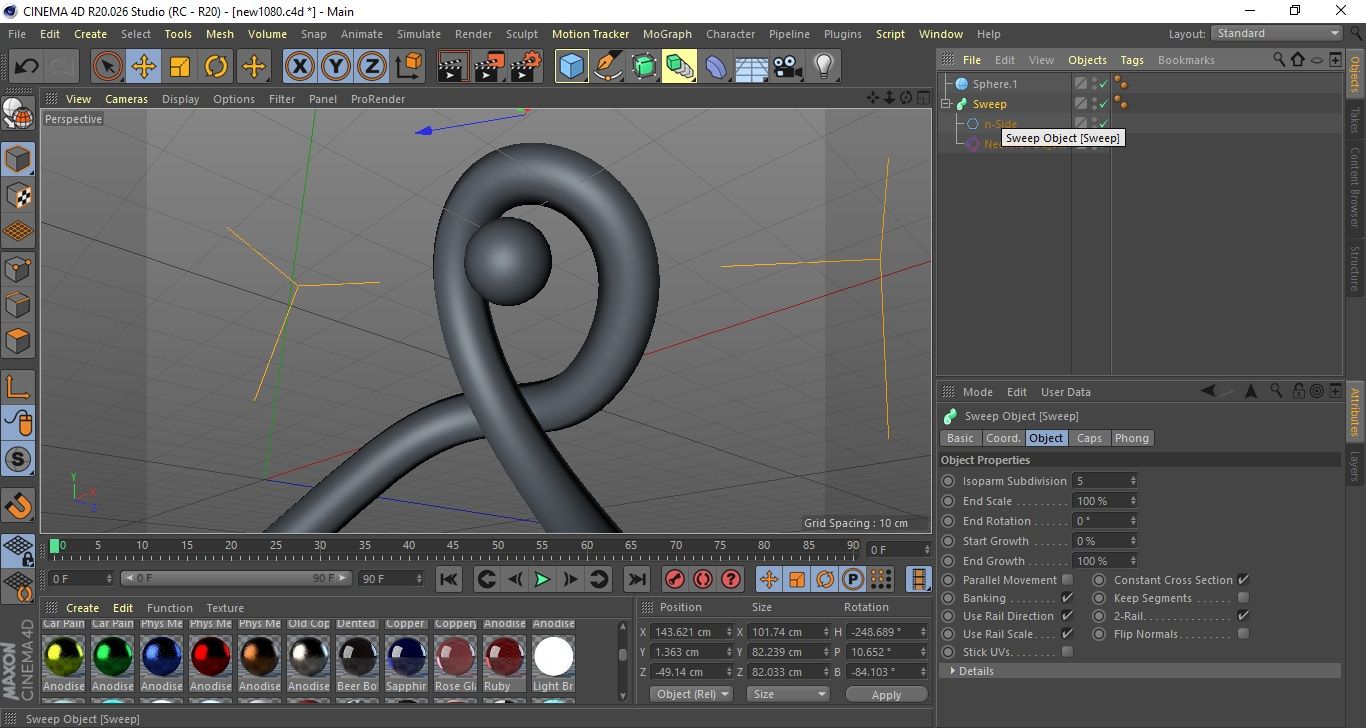This screenshot has width=1366, height=728.
Task: Open the Spline Pen tool
Action: click(x=608, y=67)
